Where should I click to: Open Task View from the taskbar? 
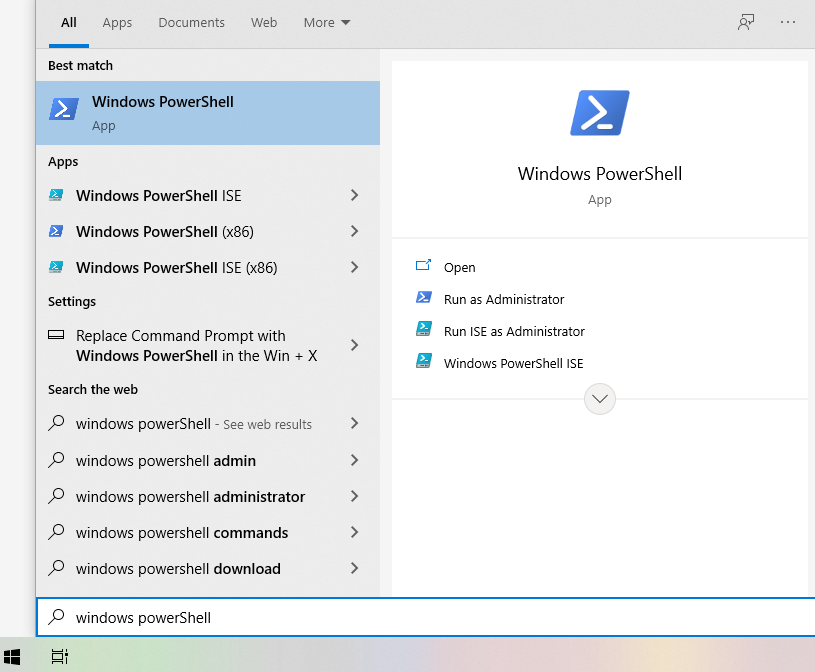tap(60, 656)
